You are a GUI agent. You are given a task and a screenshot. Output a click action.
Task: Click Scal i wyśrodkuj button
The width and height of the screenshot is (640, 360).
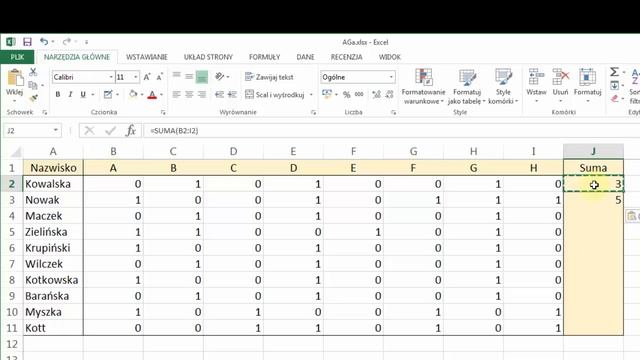pos(275,95)
